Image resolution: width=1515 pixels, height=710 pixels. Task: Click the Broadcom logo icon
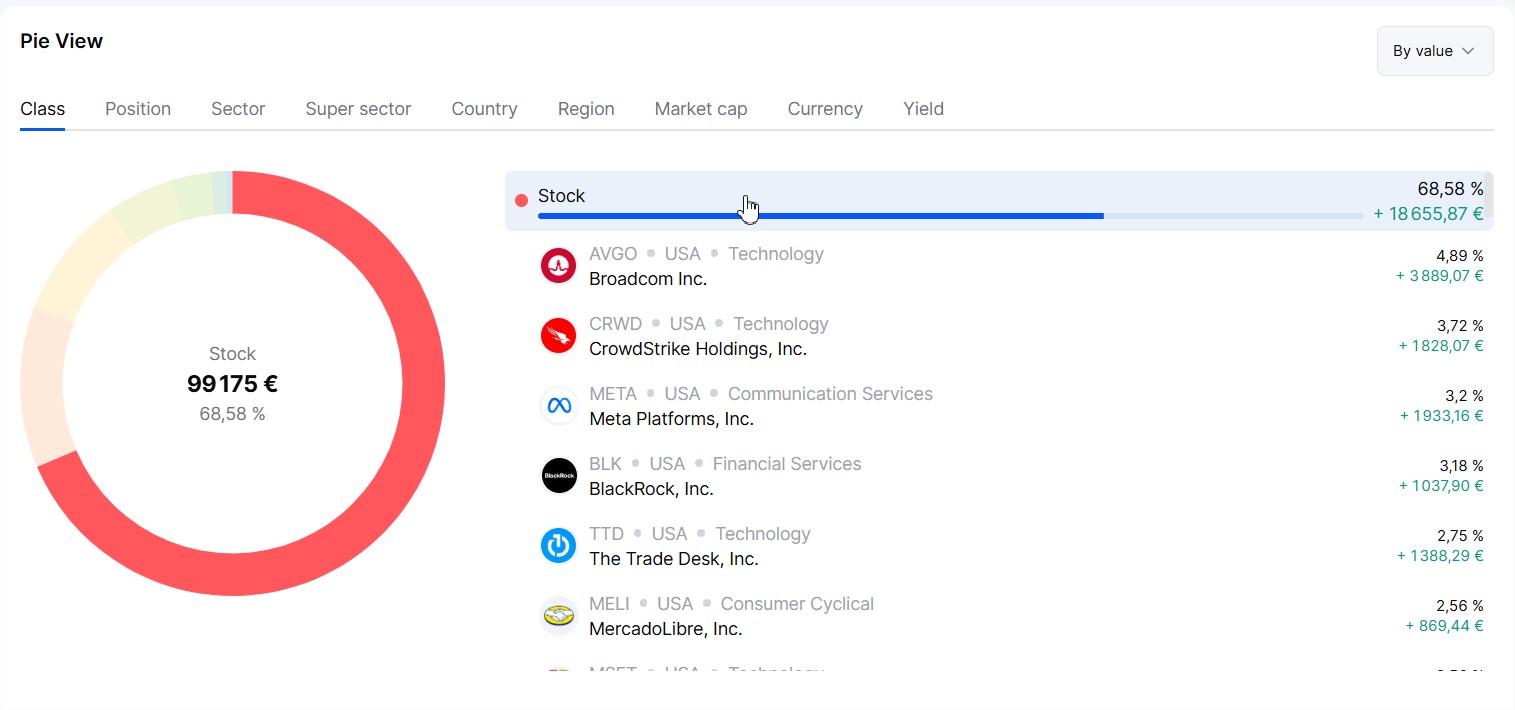[558, 266]
